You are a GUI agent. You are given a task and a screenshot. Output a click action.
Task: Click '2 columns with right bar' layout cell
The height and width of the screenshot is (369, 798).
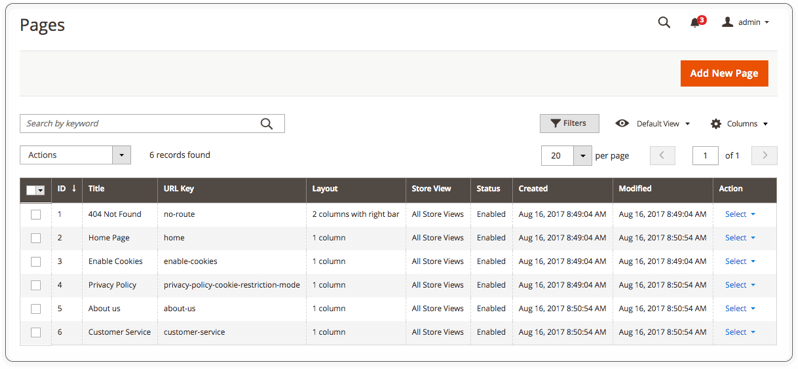[356, 214]
